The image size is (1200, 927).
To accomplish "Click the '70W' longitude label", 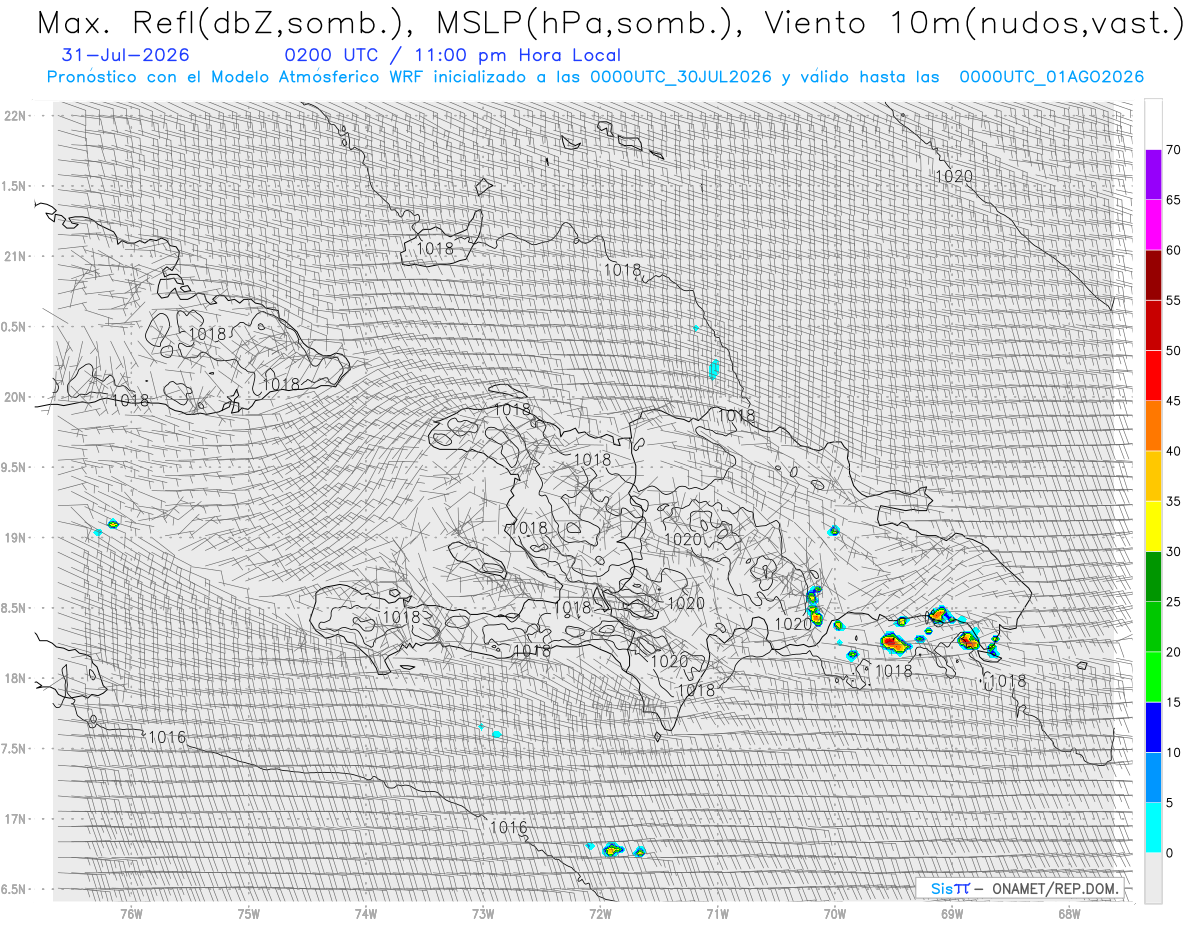I will (835, 913).
